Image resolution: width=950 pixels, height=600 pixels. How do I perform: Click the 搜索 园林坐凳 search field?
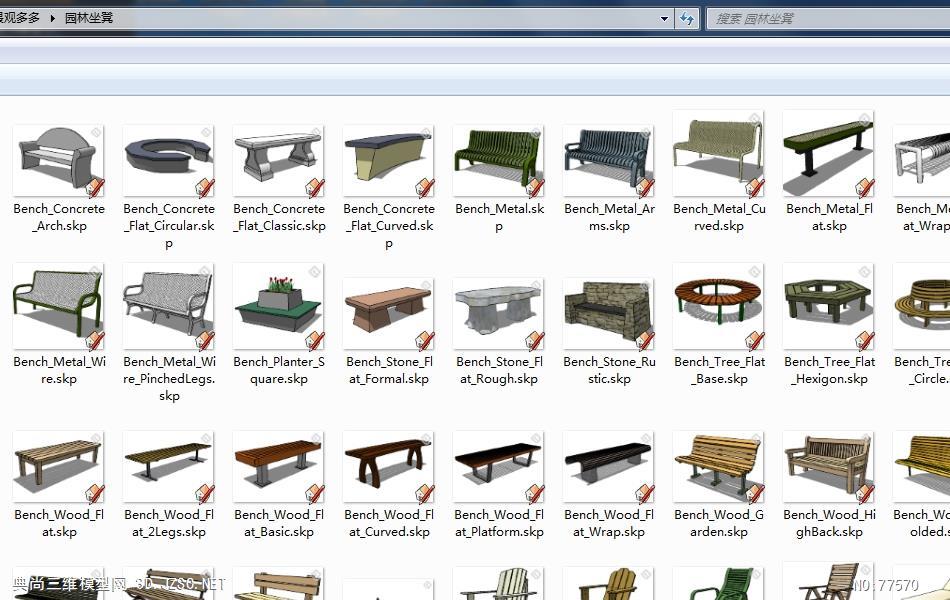[828, 19]
